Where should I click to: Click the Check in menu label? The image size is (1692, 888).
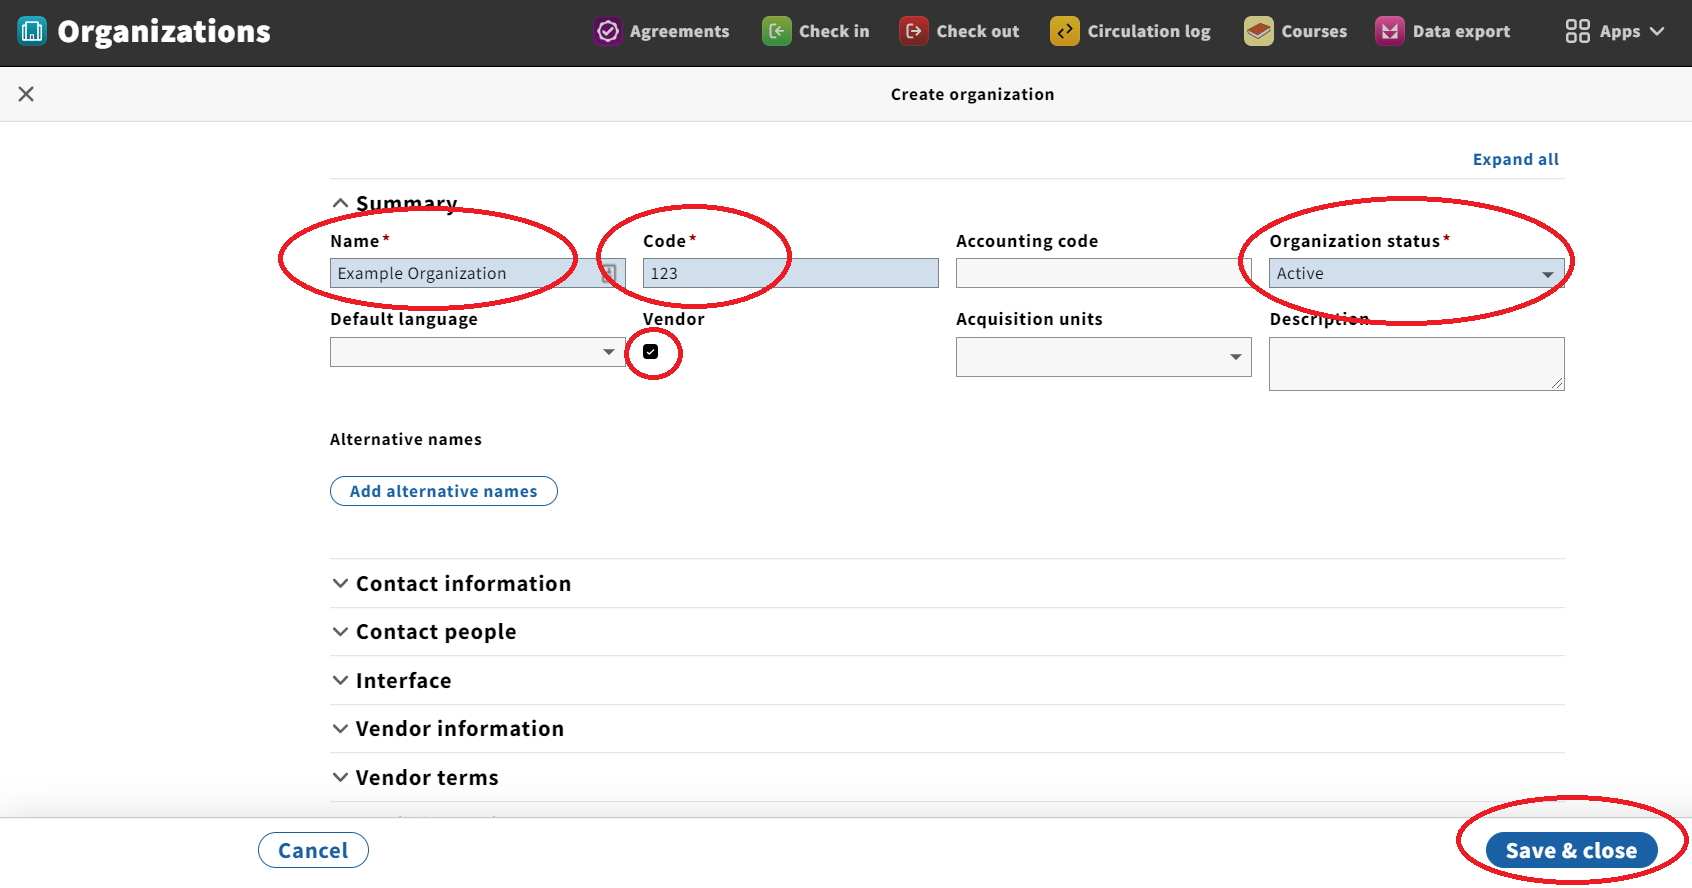tap(834, 31)
